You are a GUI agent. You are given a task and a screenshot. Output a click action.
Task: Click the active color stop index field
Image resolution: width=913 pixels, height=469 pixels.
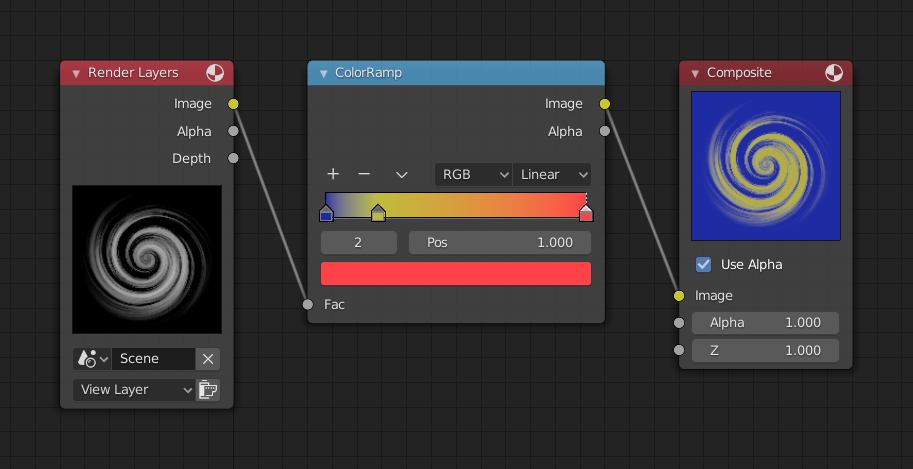(359, 242)
